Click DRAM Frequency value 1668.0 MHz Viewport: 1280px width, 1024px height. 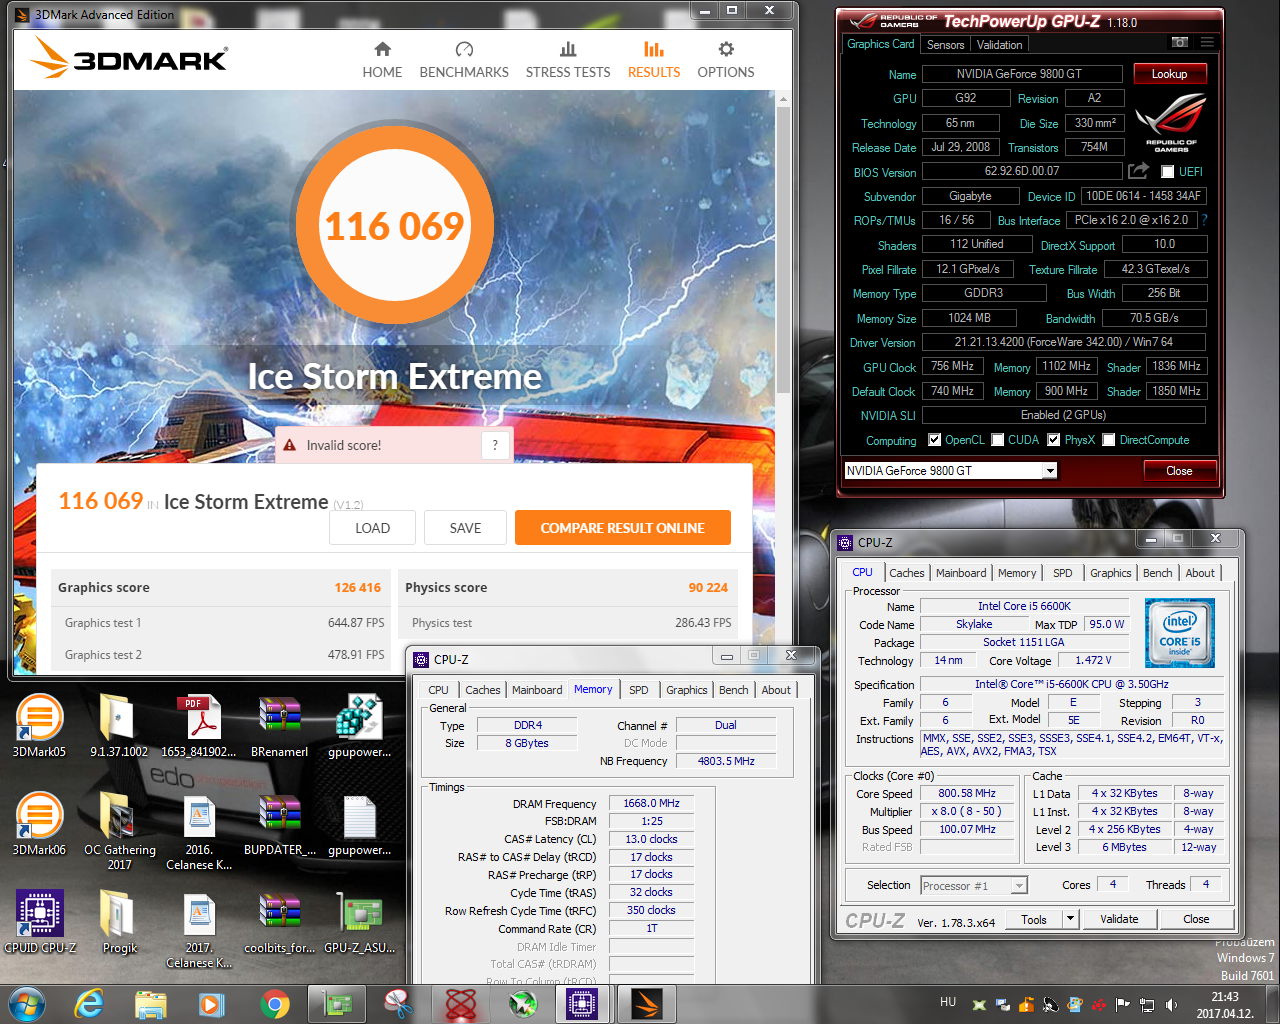tap(651, 803)
